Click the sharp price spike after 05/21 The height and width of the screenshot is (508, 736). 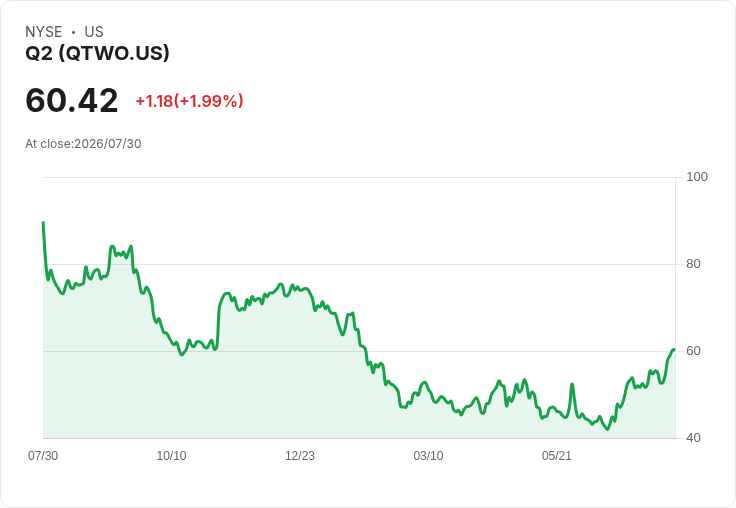(572, 385)
